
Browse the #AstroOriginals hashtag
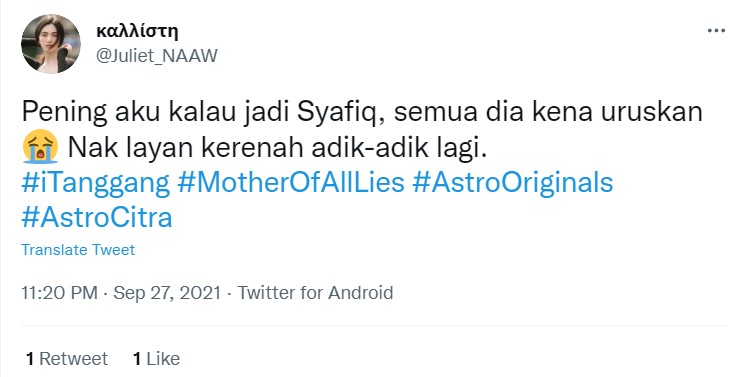pyautogui.click(x=513, y=184)
